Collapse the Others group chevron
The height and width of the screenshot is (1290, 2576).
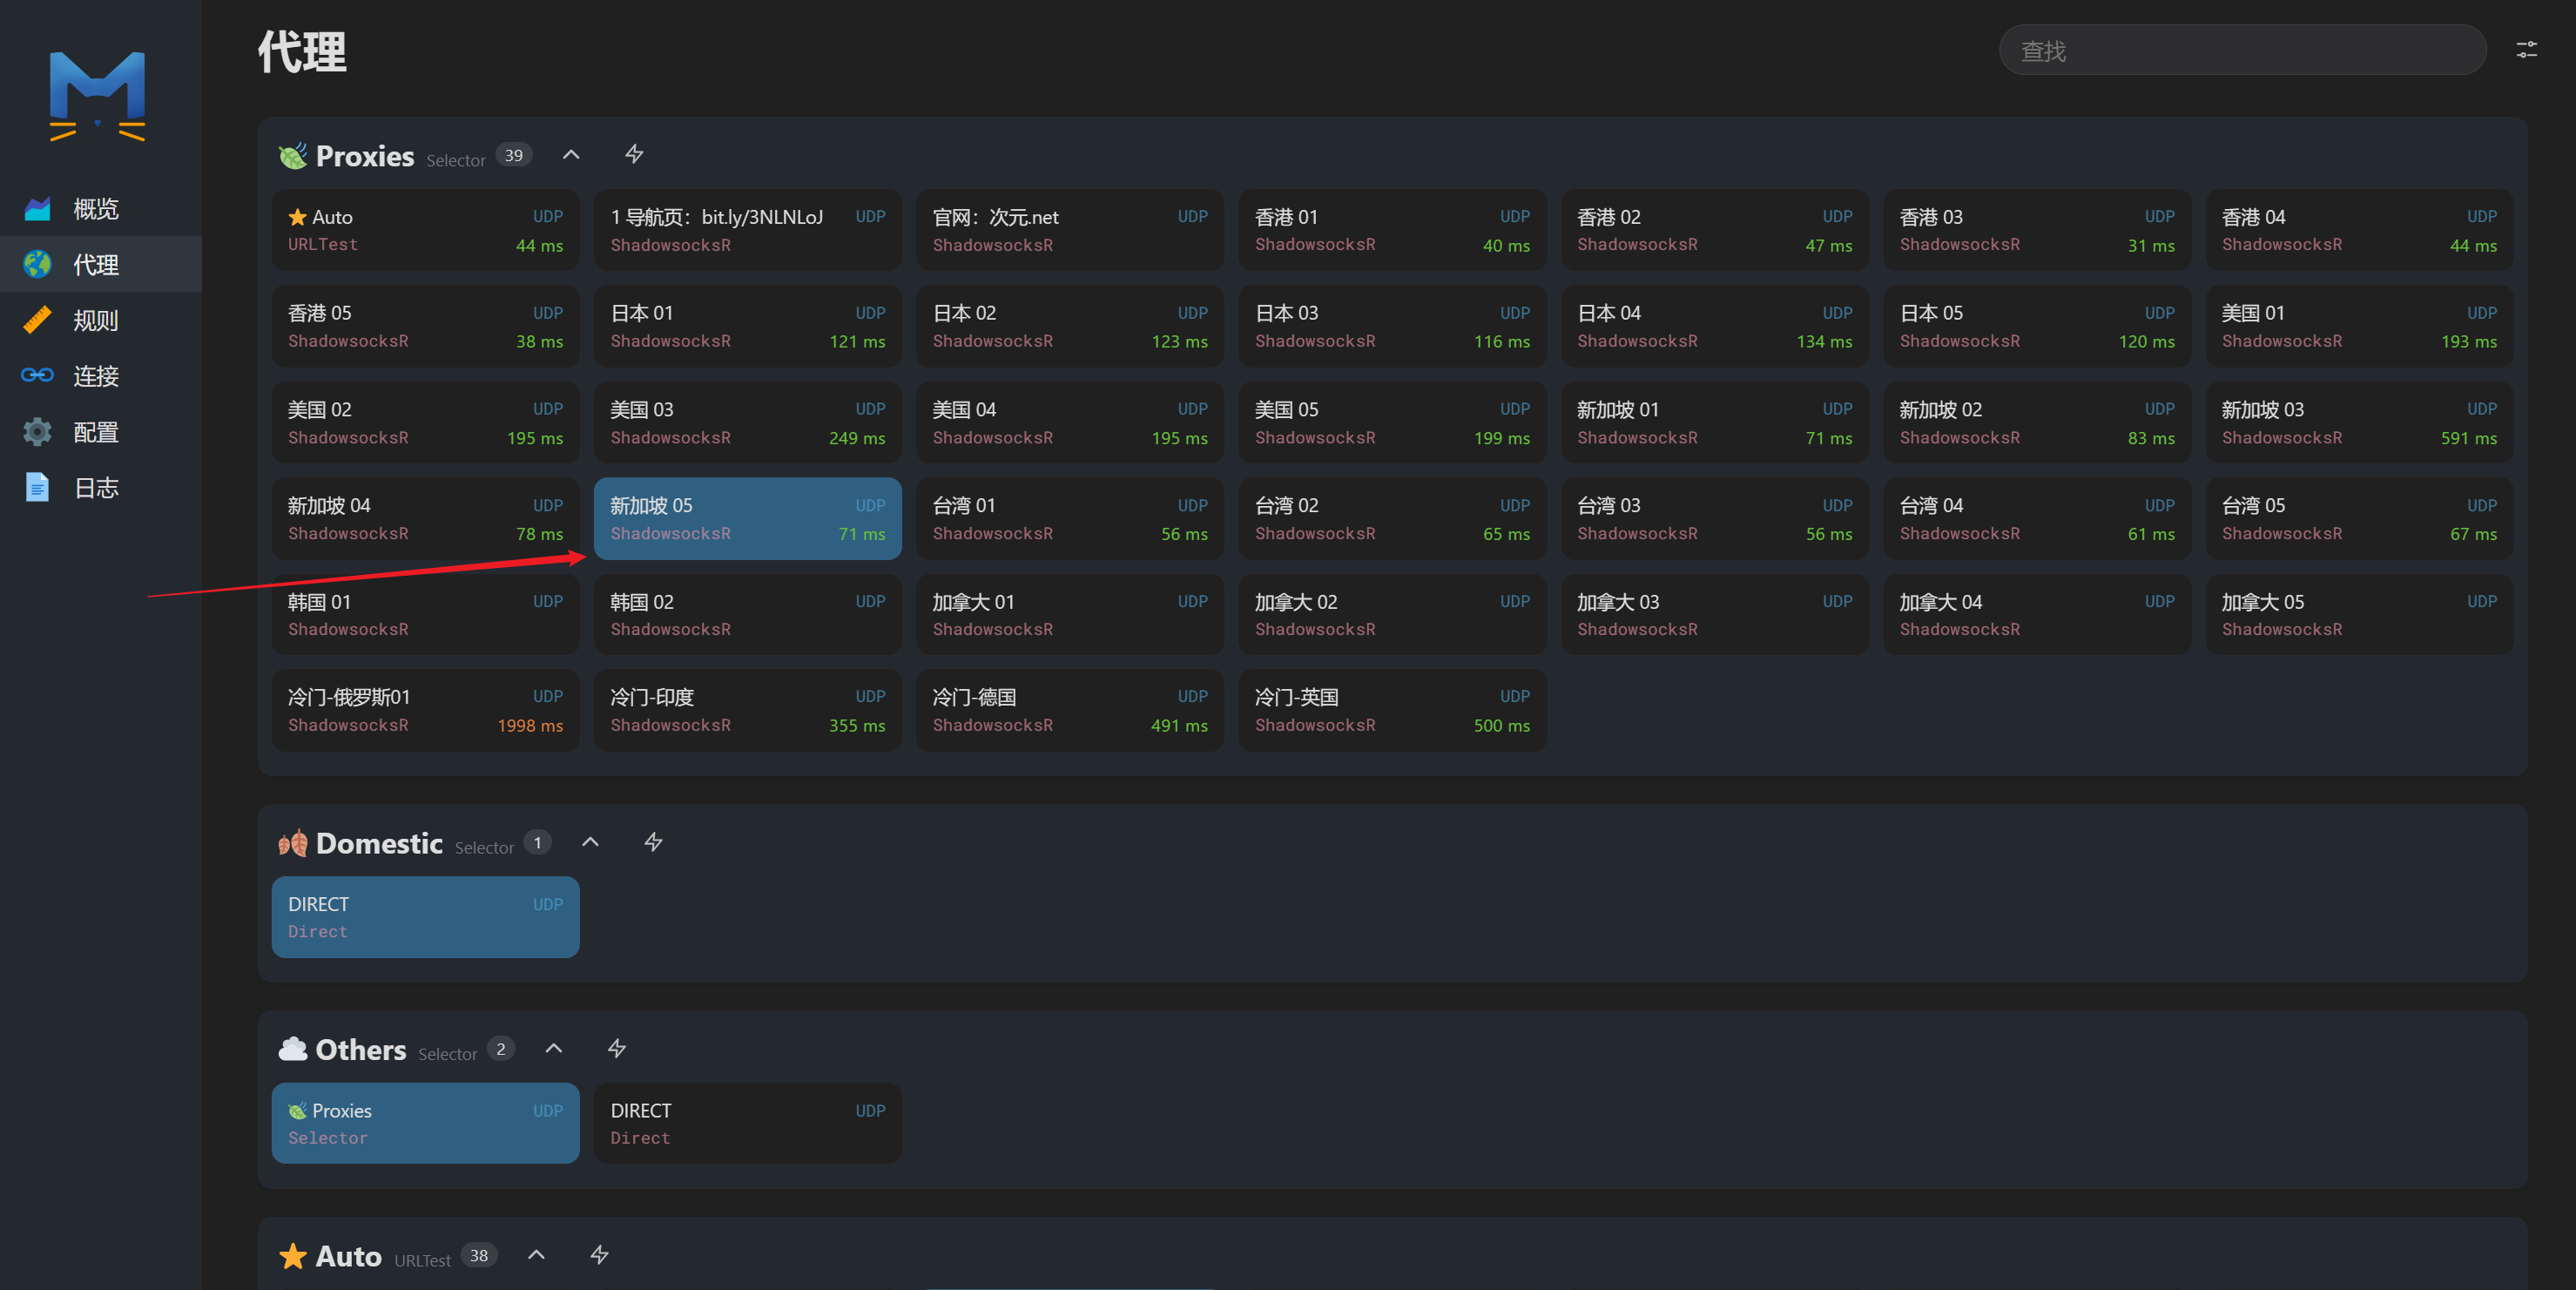click(553, 1048)
